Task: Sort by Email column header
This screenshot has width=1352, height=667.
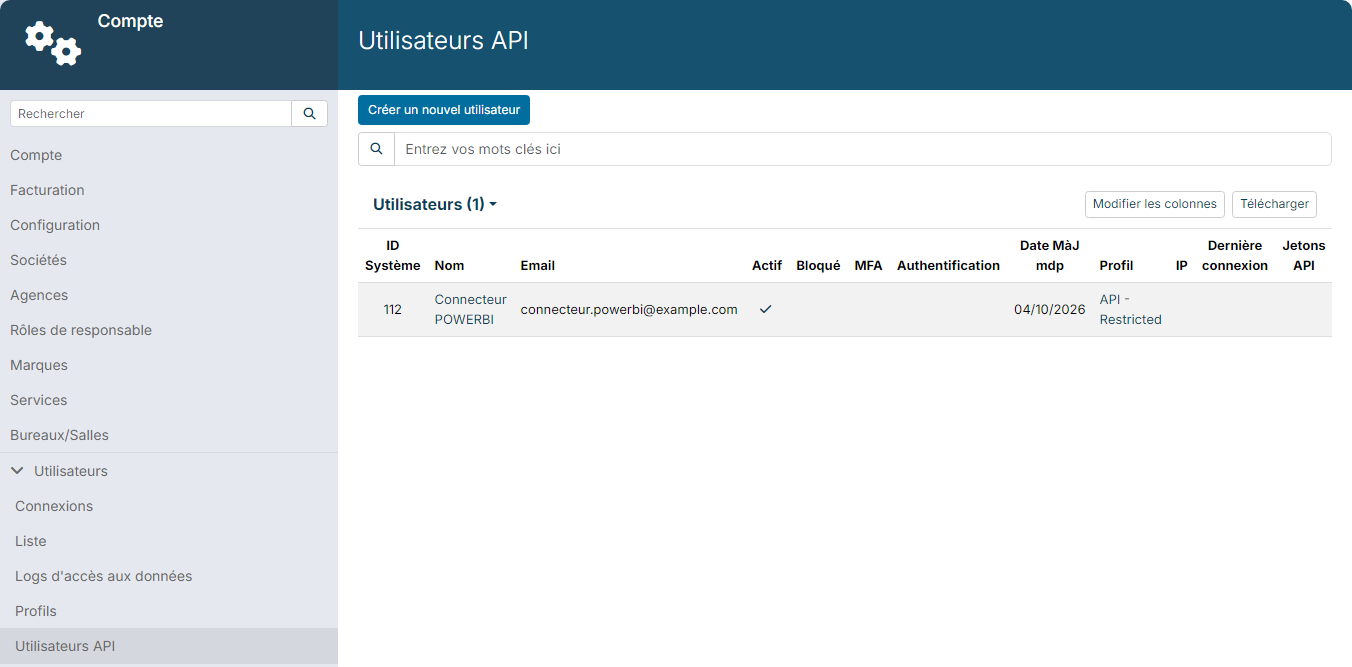Action: click(x=538, y=266)
